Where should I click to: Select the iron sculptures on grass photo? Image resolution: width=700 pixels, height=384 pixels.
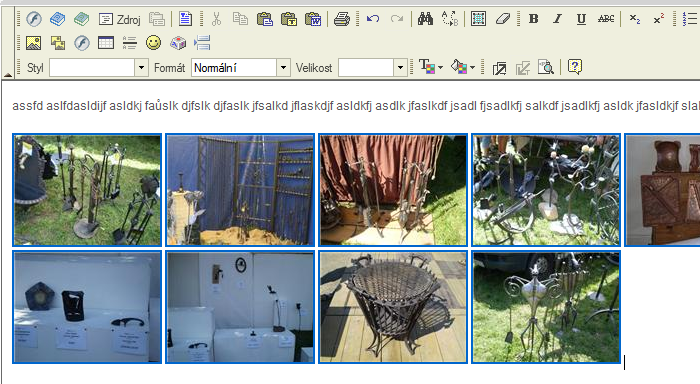[x=546, y=190]
